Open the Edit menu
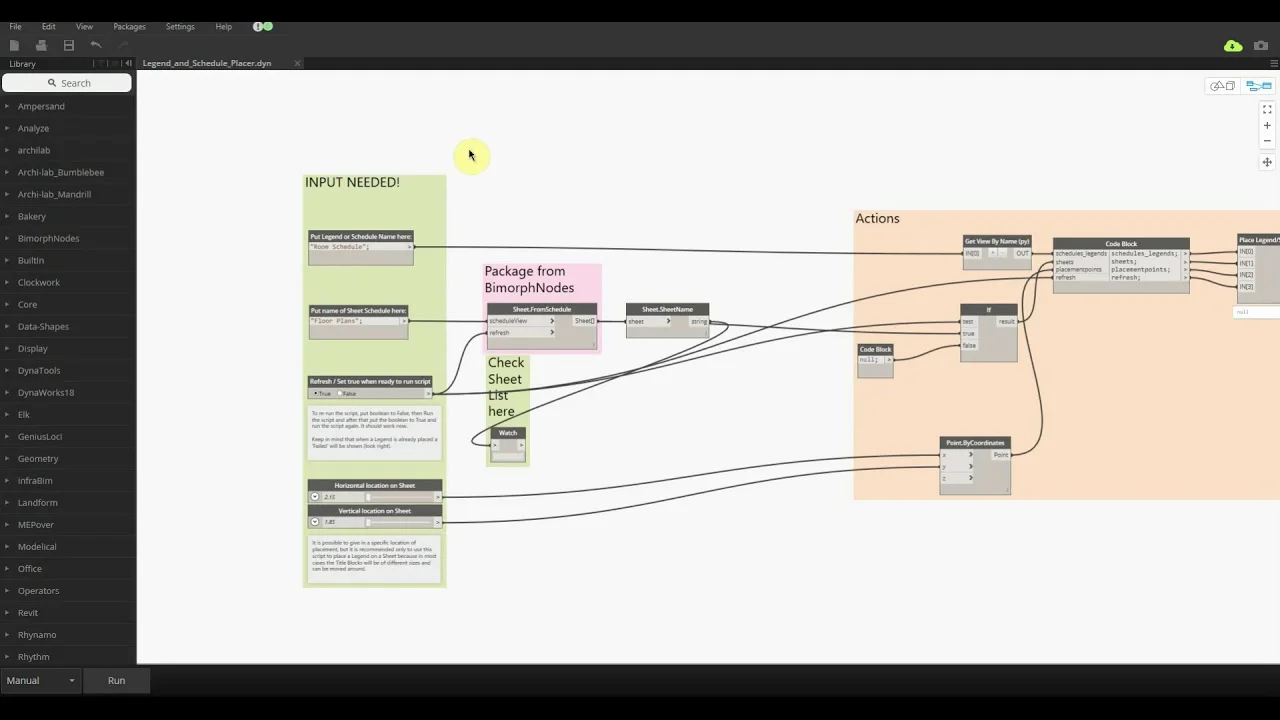This screenshot has width=1280, height=720. coord(48,26)
